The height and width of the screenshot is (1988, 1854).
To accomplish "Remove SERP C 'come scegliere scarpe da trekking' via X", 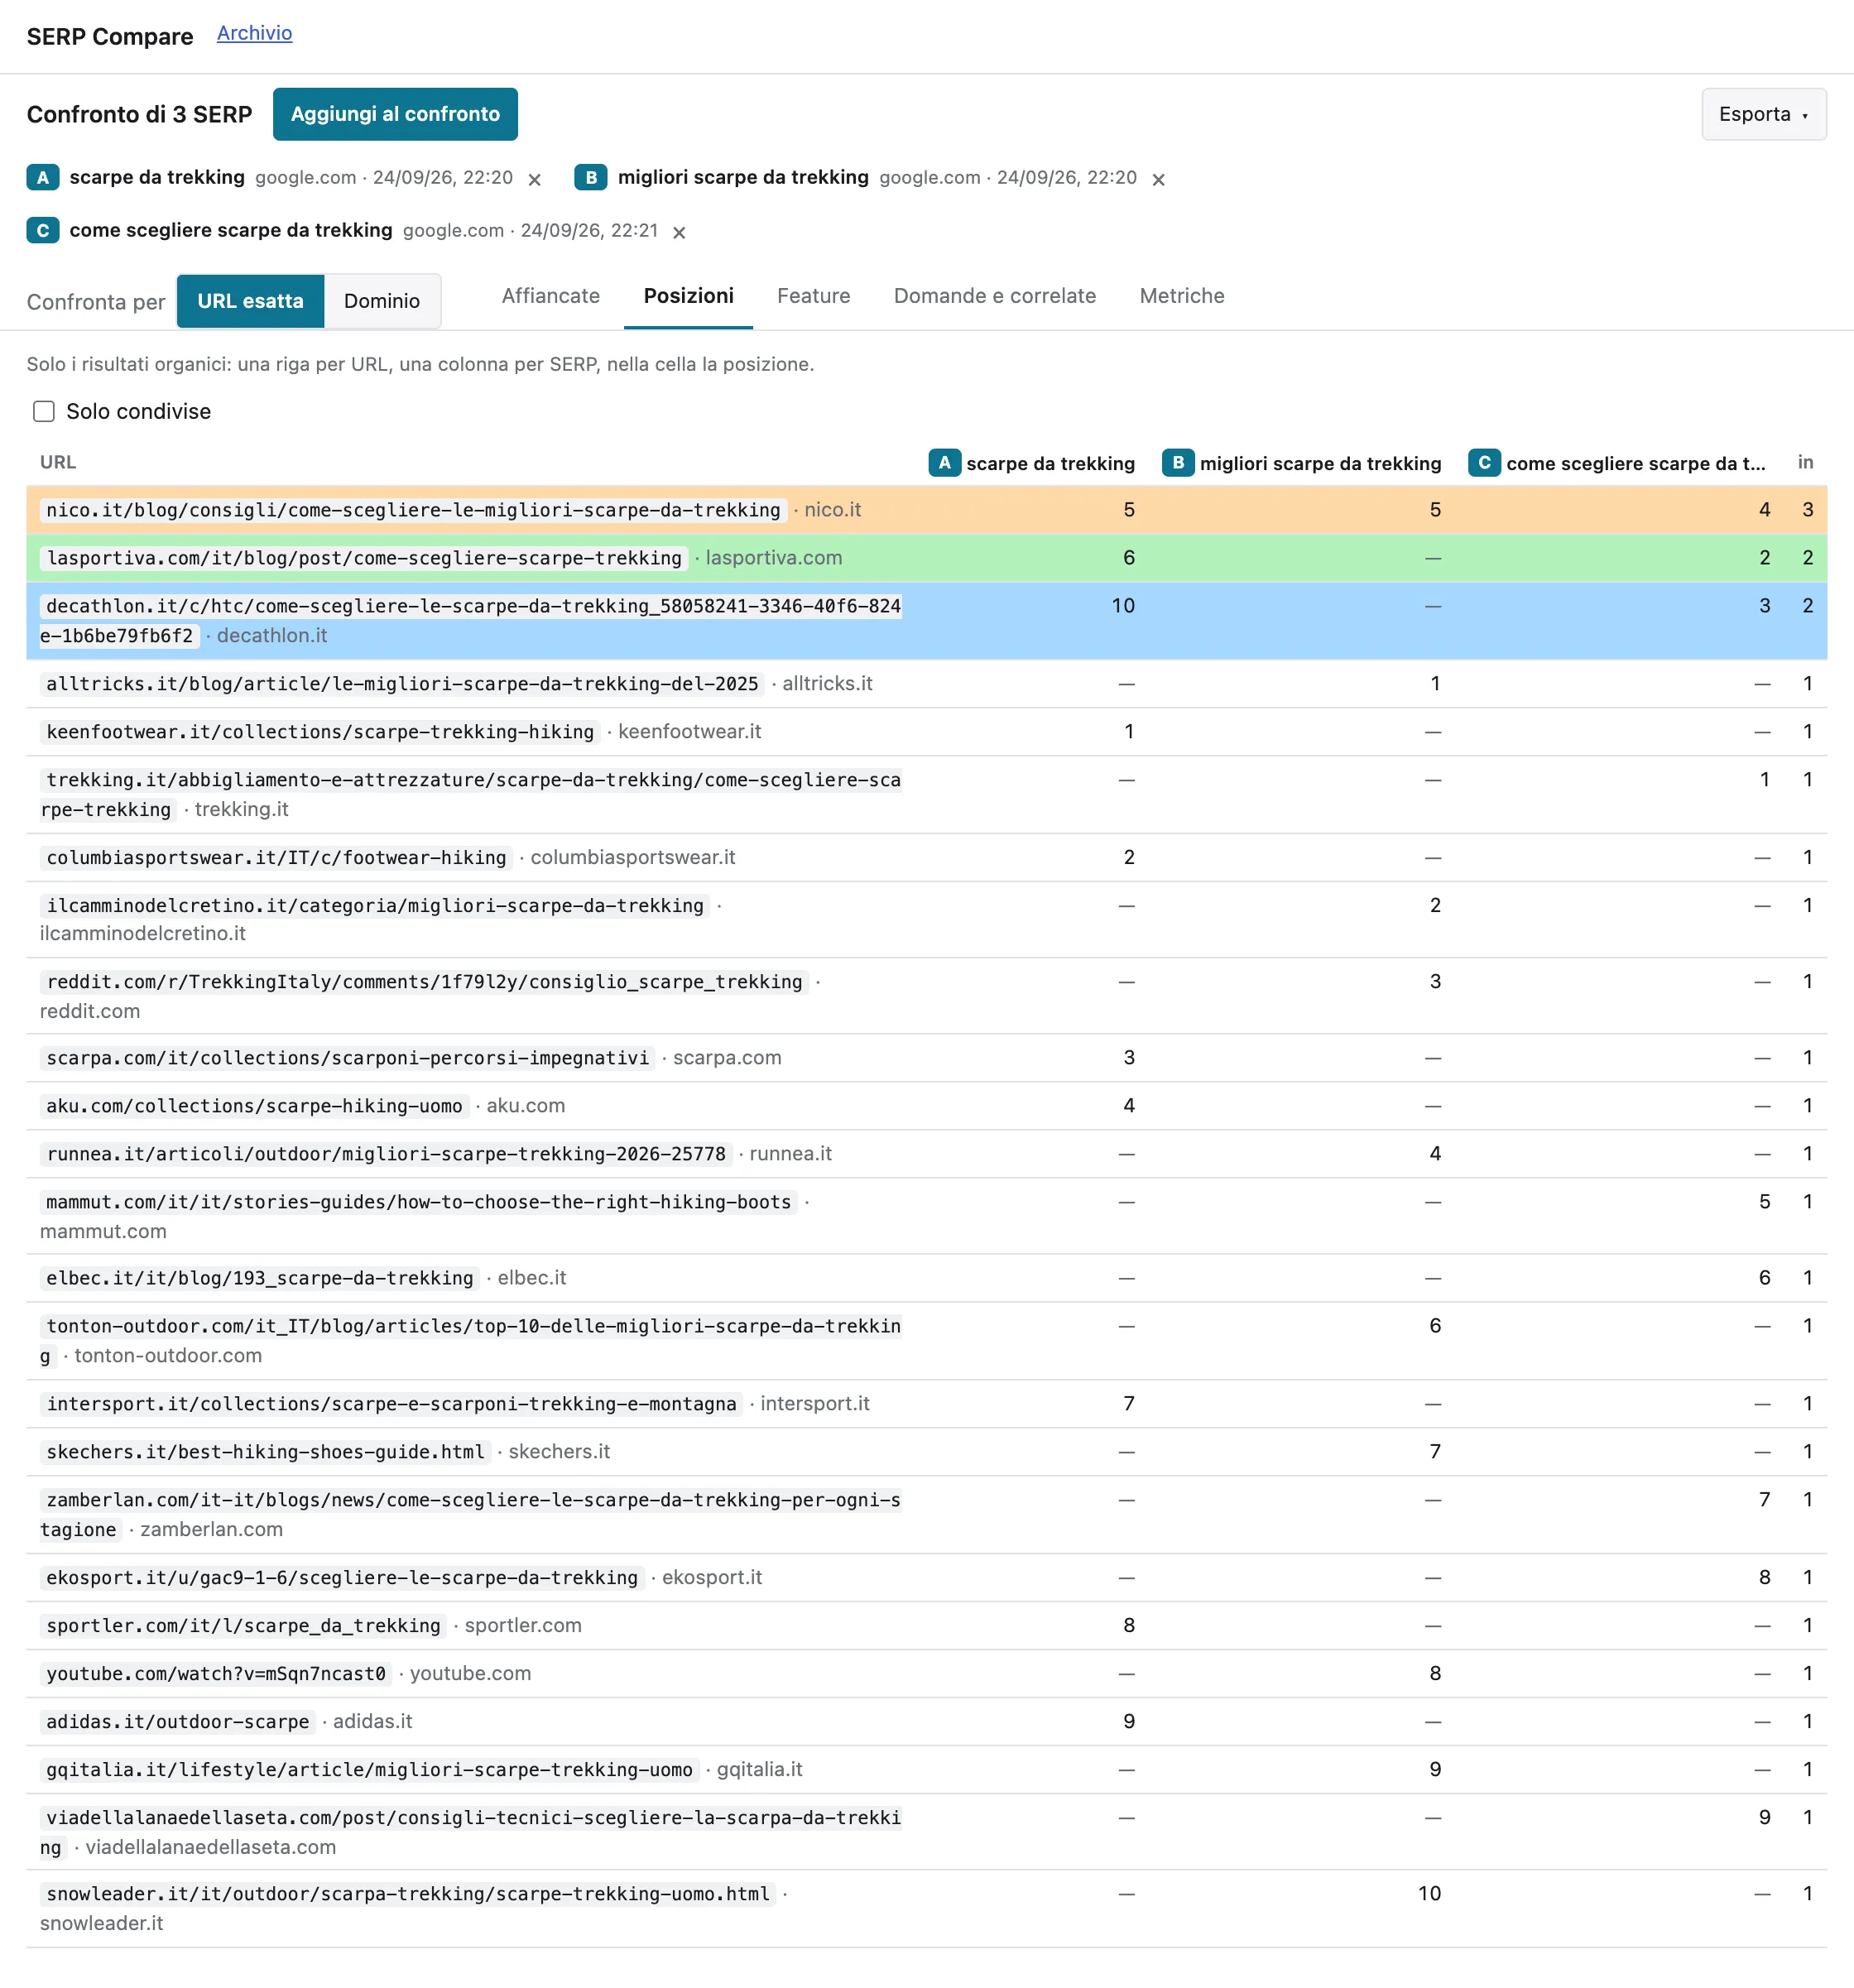I will point(679,233).
